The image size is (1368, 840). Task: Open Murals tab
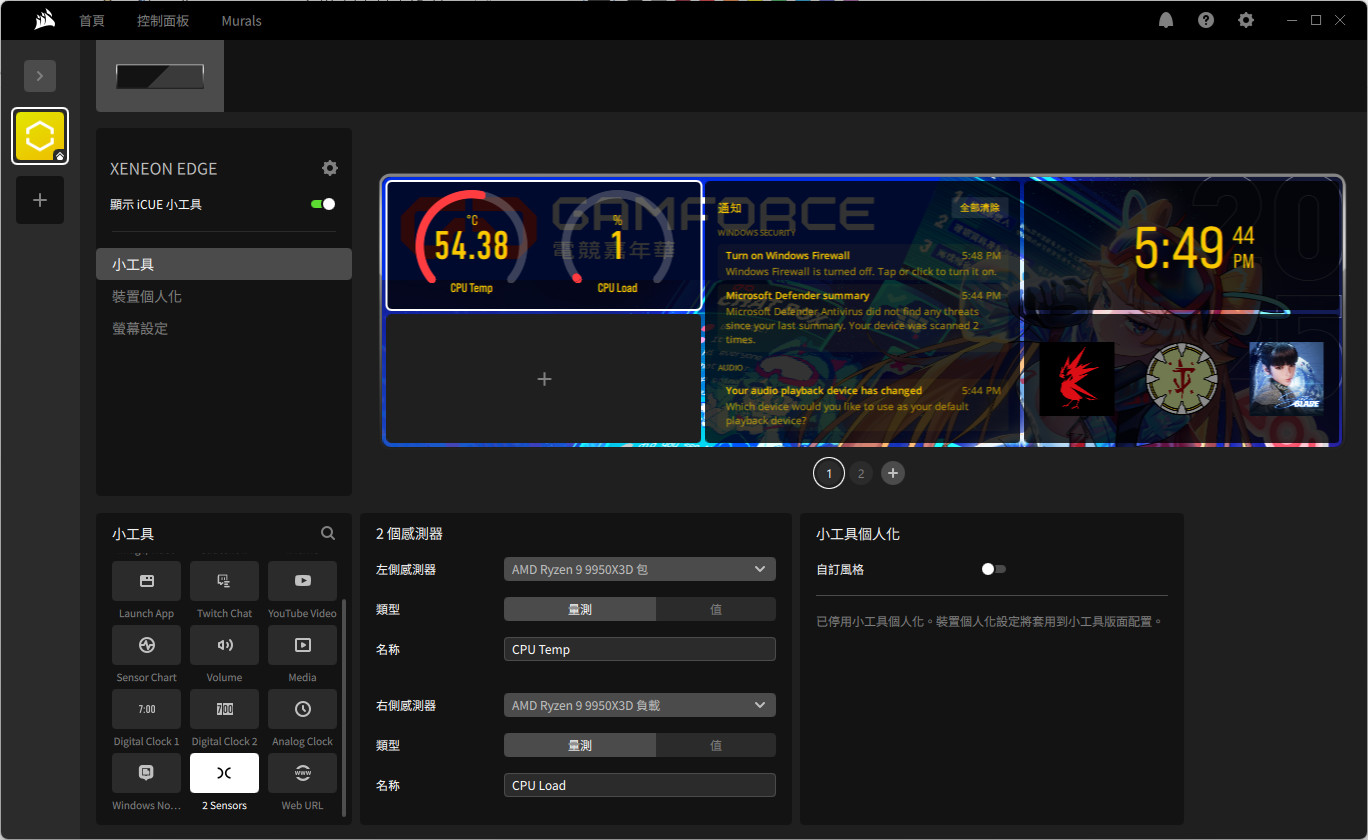[x=241, y=20]
